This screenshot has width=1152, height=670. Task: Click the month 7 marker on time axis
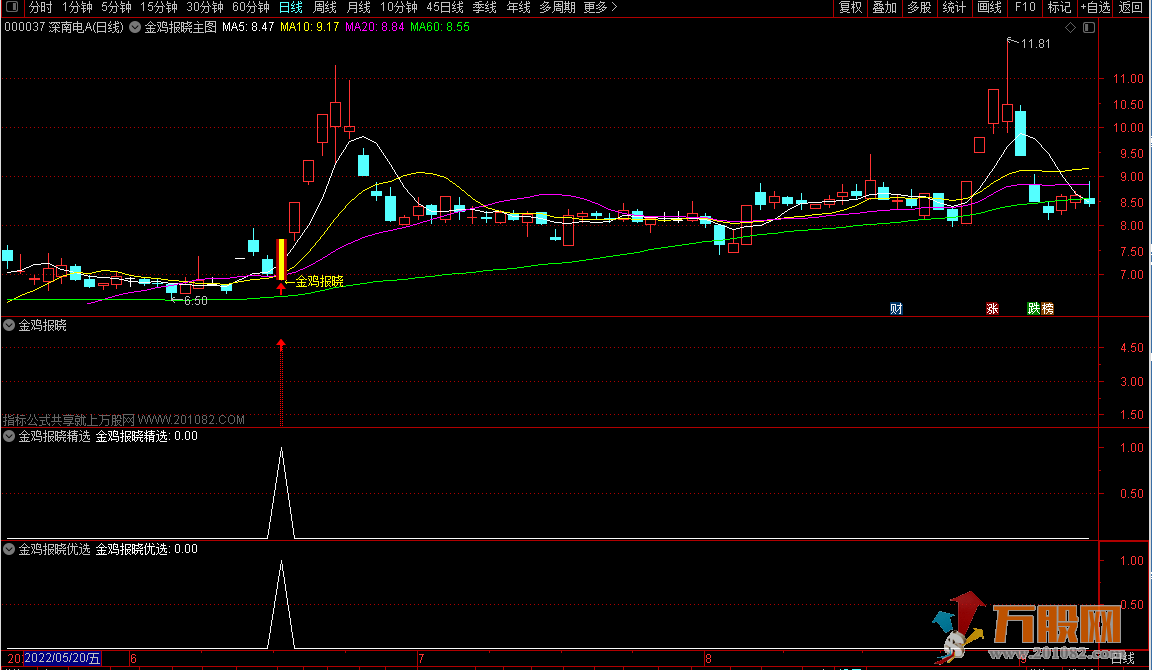tap(421, 658)
